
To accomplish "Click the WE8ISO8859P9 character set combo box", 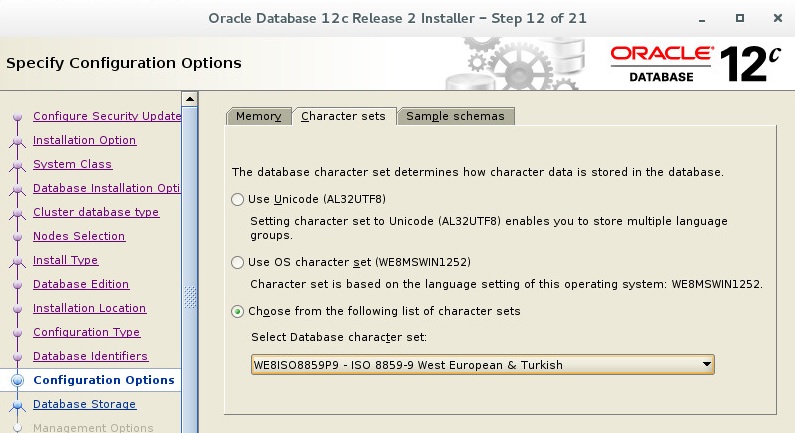I will coord(482,365).
